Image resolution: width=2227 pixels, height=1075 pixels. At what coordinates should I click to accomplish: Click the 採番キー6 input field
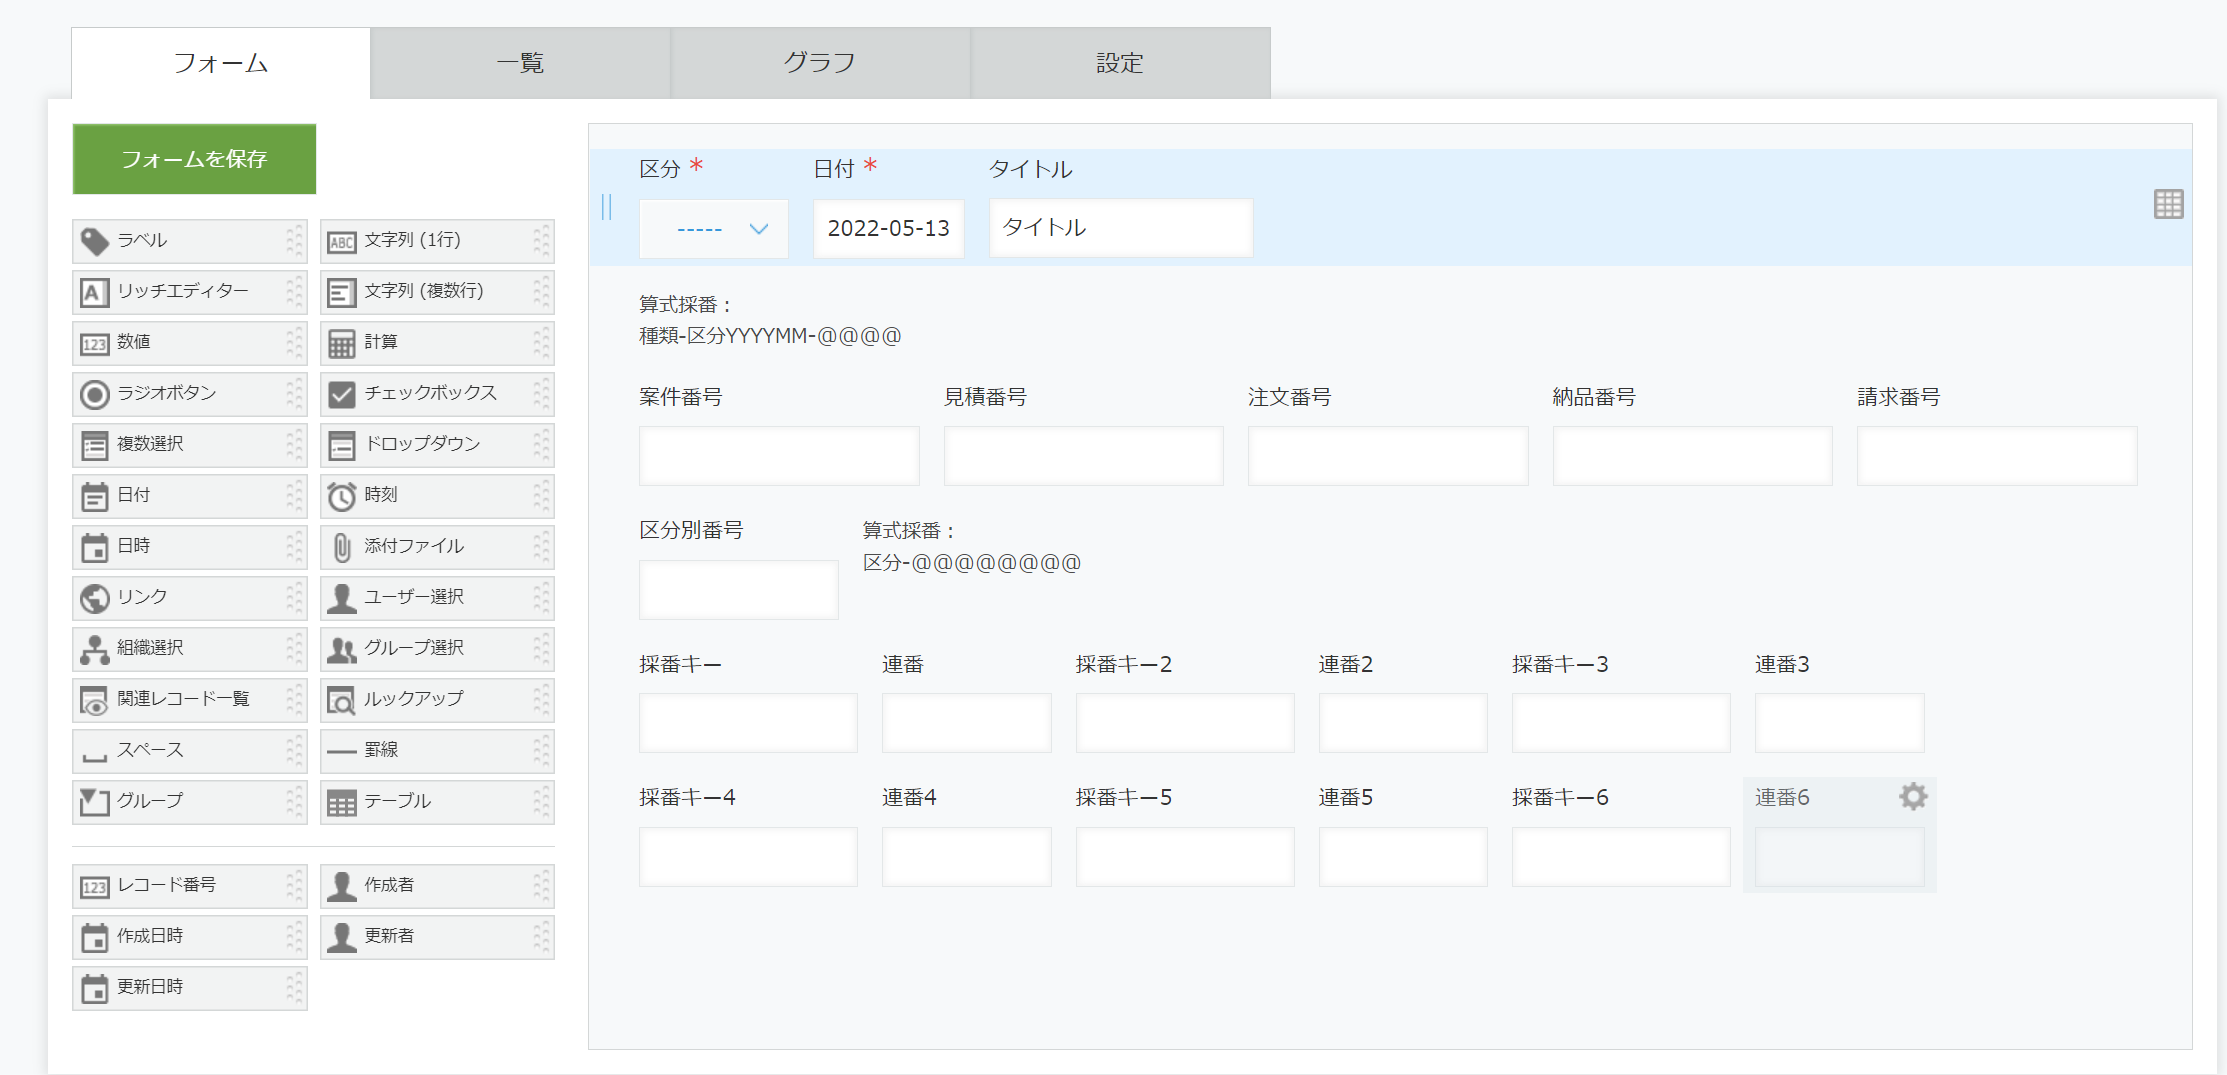tap(1621, 857)
